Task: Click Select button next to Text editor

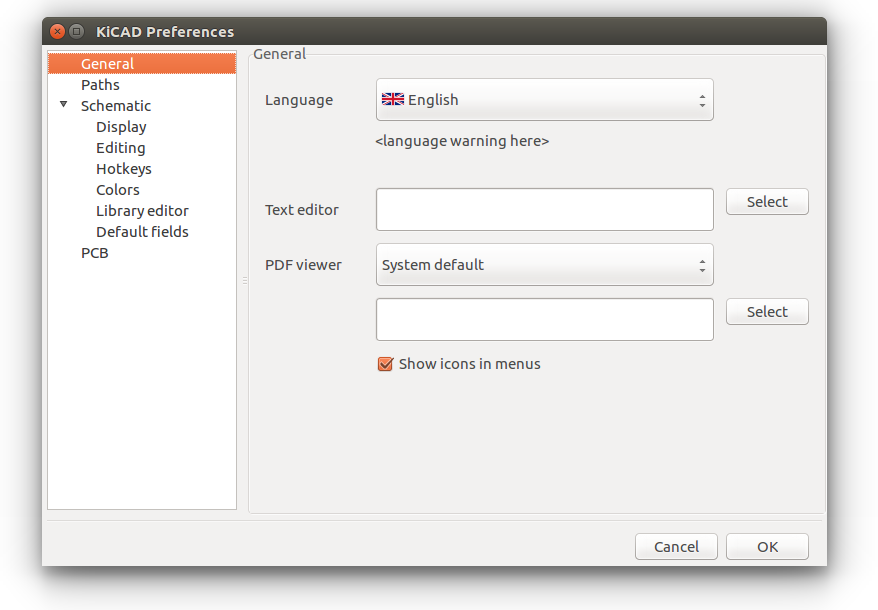Action: coord(767,202)
